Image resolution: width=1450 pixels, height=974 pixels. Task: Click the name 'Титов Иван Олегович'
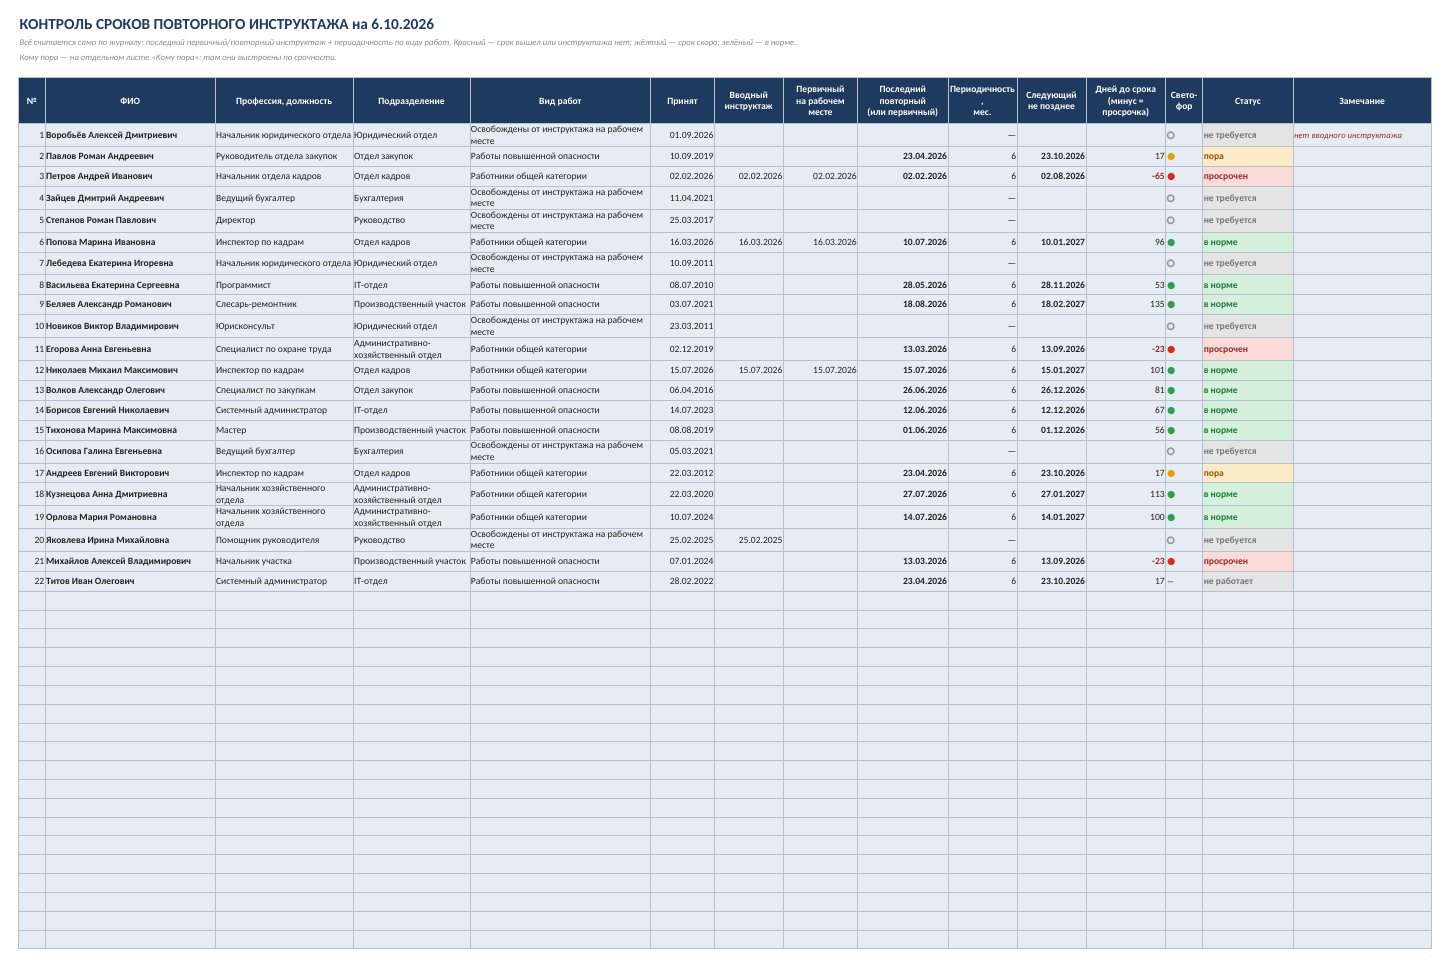90,581
